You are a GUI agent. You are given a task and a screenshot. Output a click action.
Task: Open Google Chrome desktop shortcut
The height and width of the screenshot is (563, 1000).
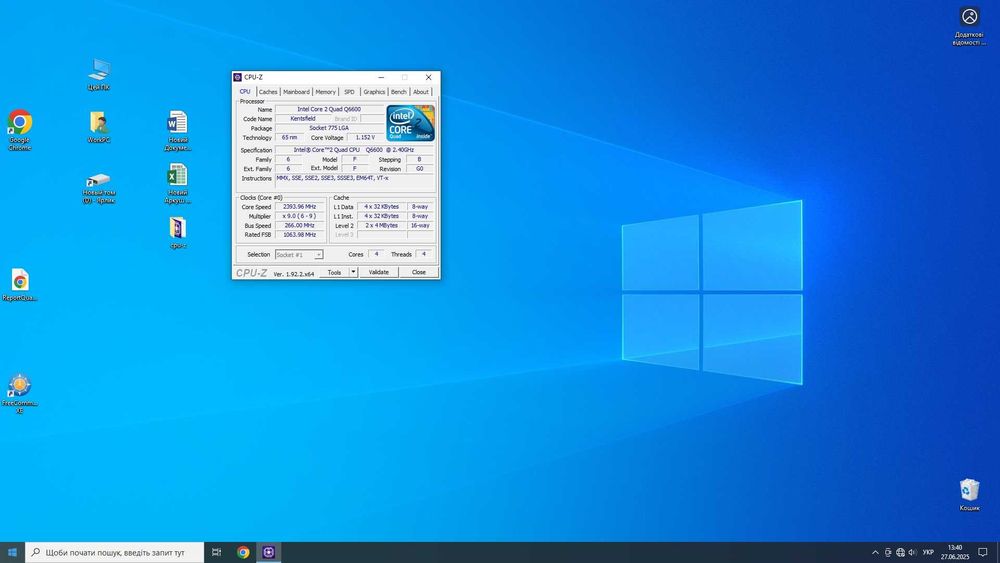19,124
